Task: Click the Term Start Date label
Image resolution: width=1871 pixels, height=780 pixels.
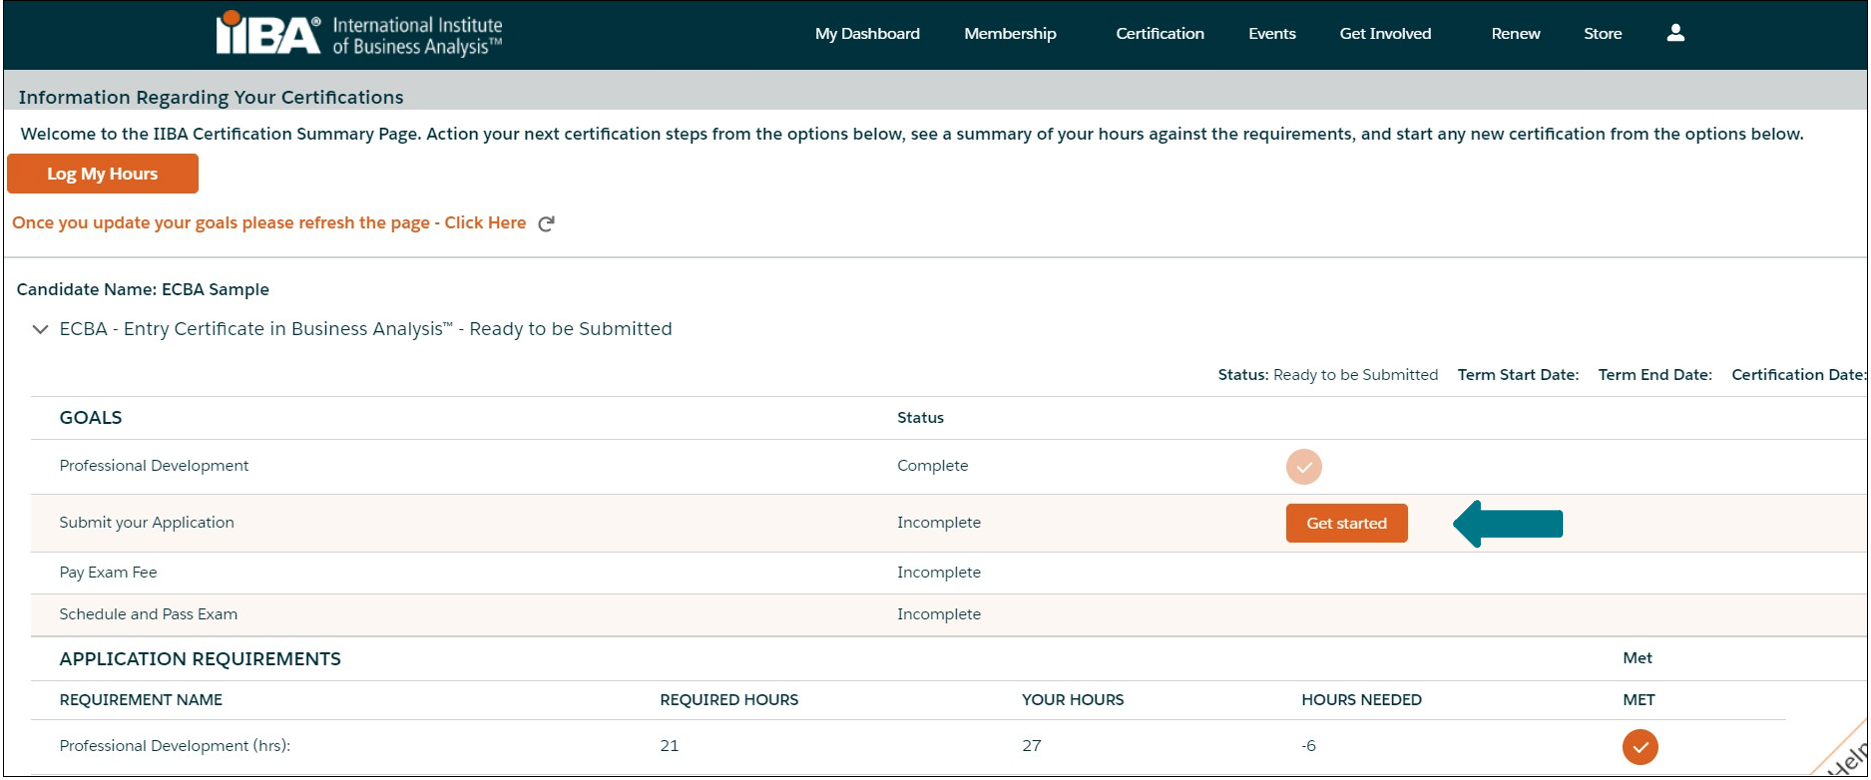Action: 1518,375
